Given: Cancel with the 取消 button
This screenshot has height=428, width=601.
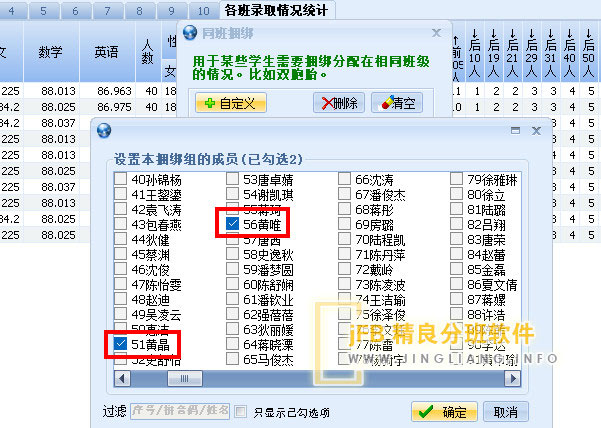Looking at the screenshot, I should (506, 412).
